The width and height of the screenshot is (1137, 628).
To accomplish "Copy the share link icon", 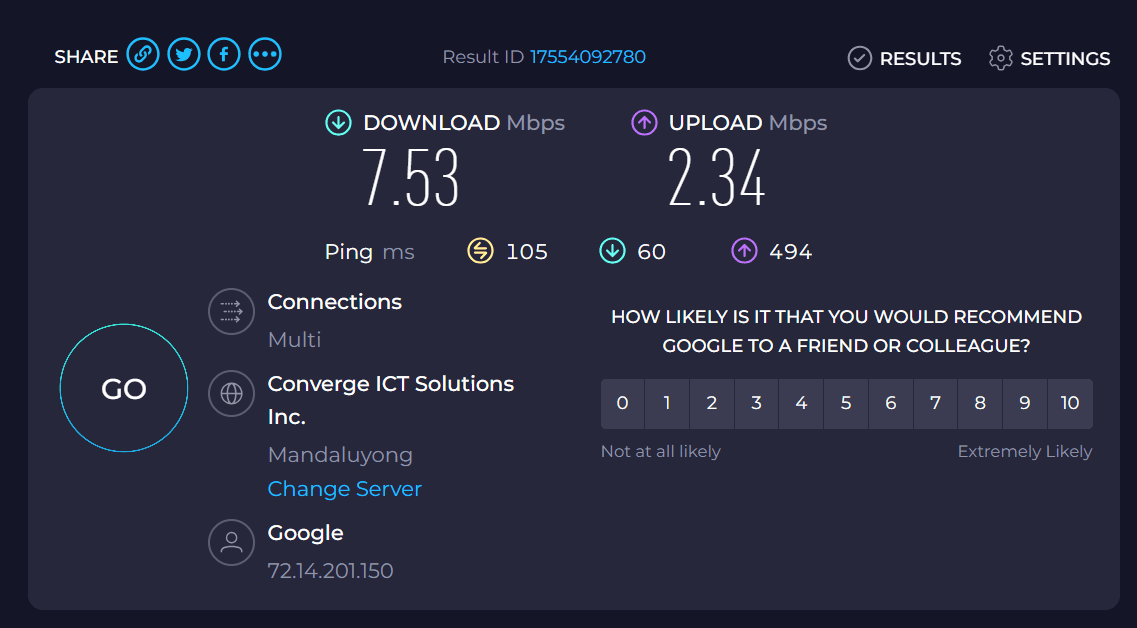I will (143, 54).
